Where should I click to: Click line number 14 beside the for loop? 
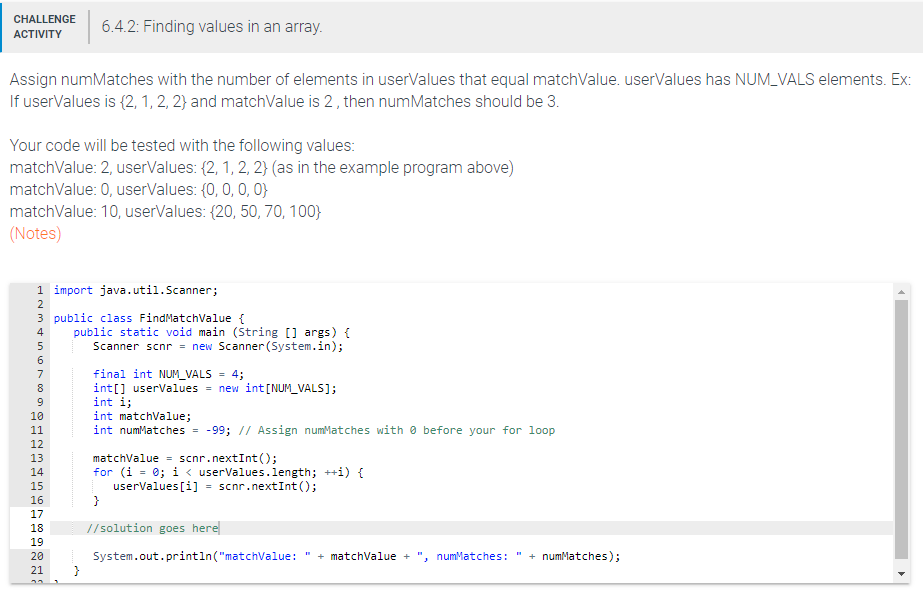pyautogui.click(x=38, y=472)
